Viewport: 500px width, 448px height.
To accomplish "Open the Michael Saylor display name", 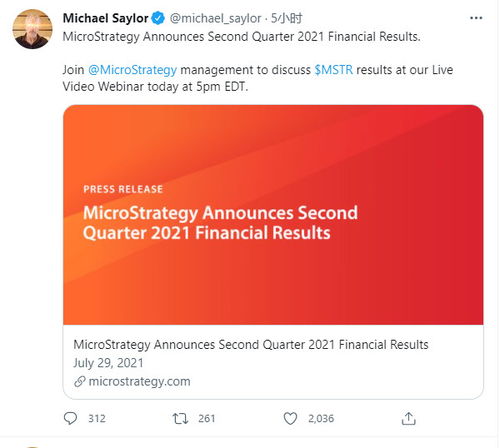I will tap(105, 18).
